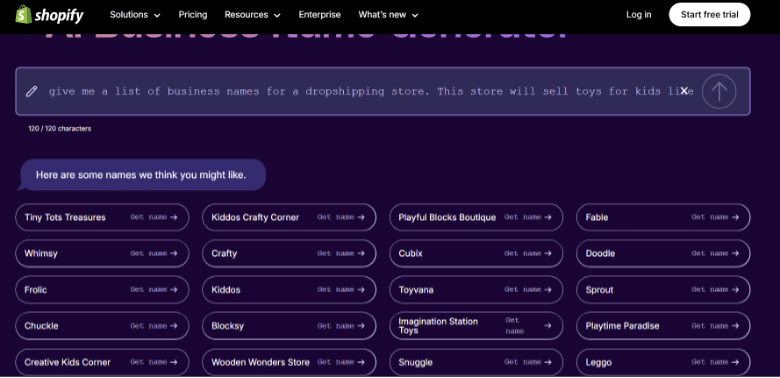780x378 pixels.
Task: Get the name Leggo
Action: tap(663, 362)
